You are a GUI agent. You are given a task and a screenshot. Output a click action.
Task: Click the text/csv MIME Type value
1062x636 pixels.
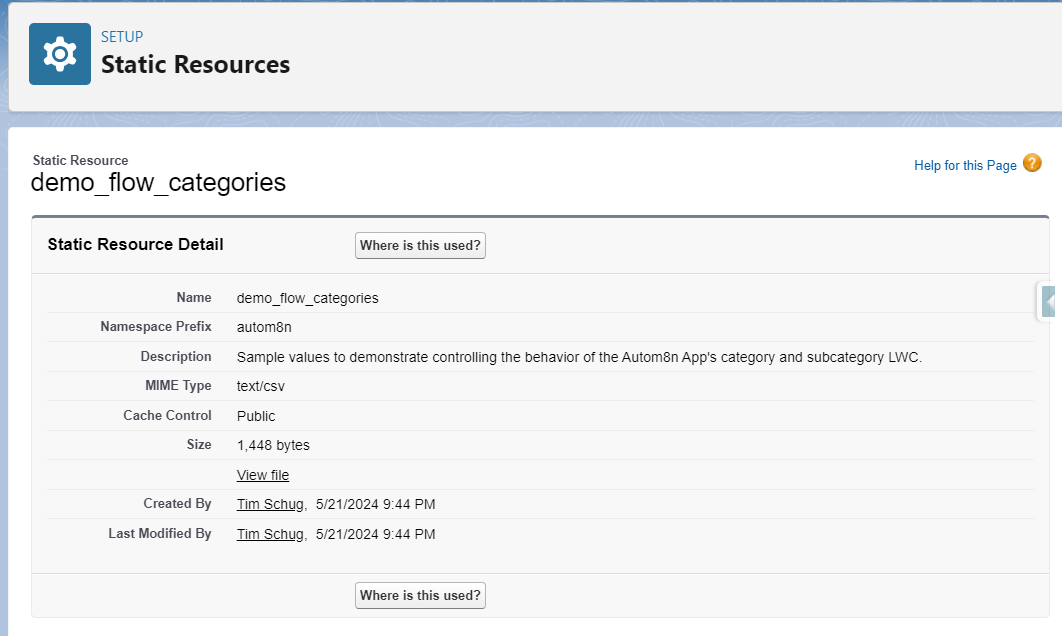[261, 386]
